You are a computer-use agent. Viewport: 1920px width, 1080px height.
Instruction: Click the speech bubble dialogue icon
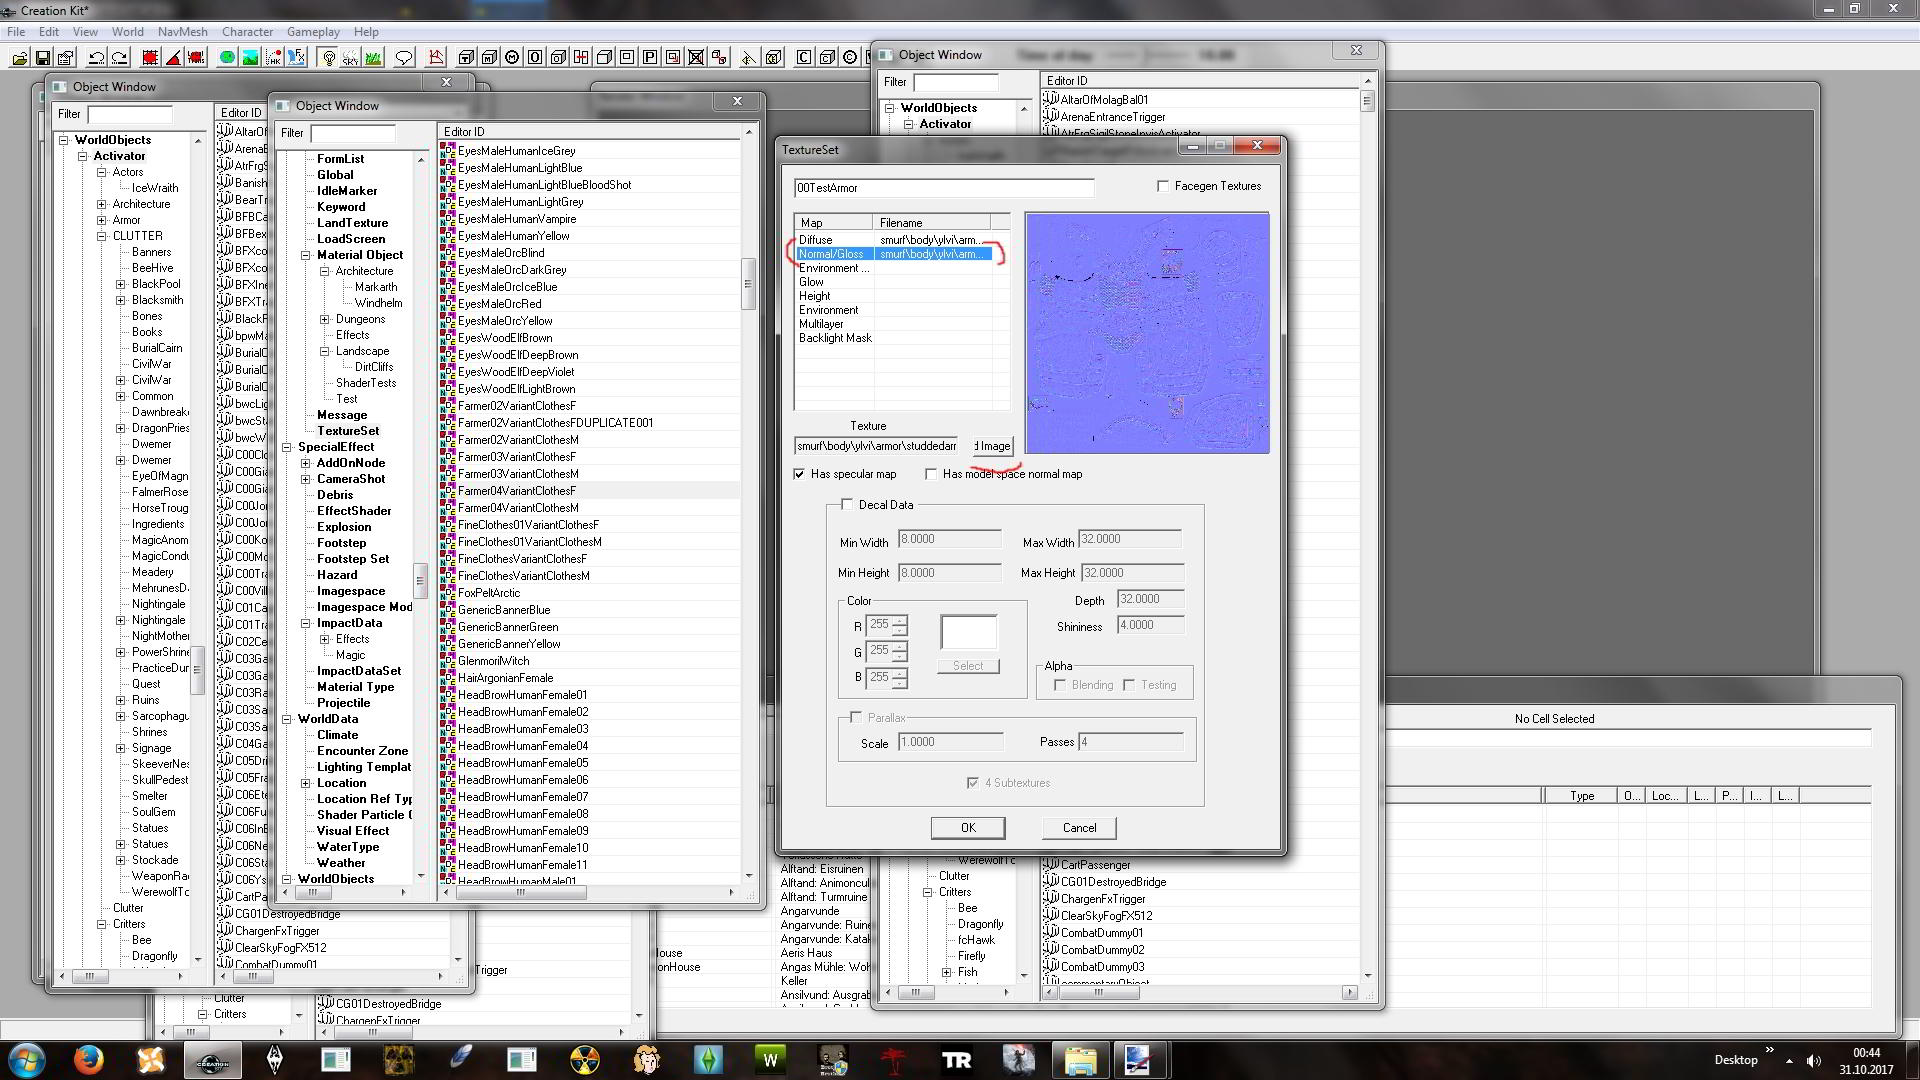pos(404,58)
